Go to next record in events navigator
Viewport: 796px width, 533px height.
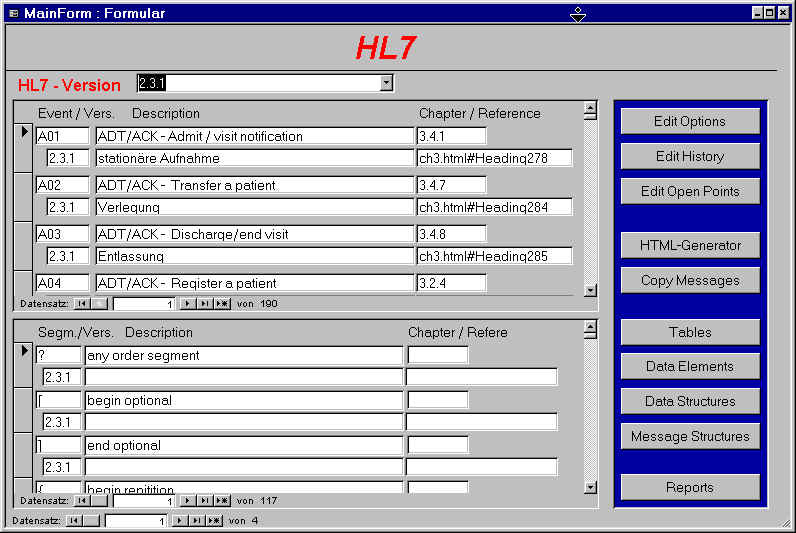tap(187, 303)
